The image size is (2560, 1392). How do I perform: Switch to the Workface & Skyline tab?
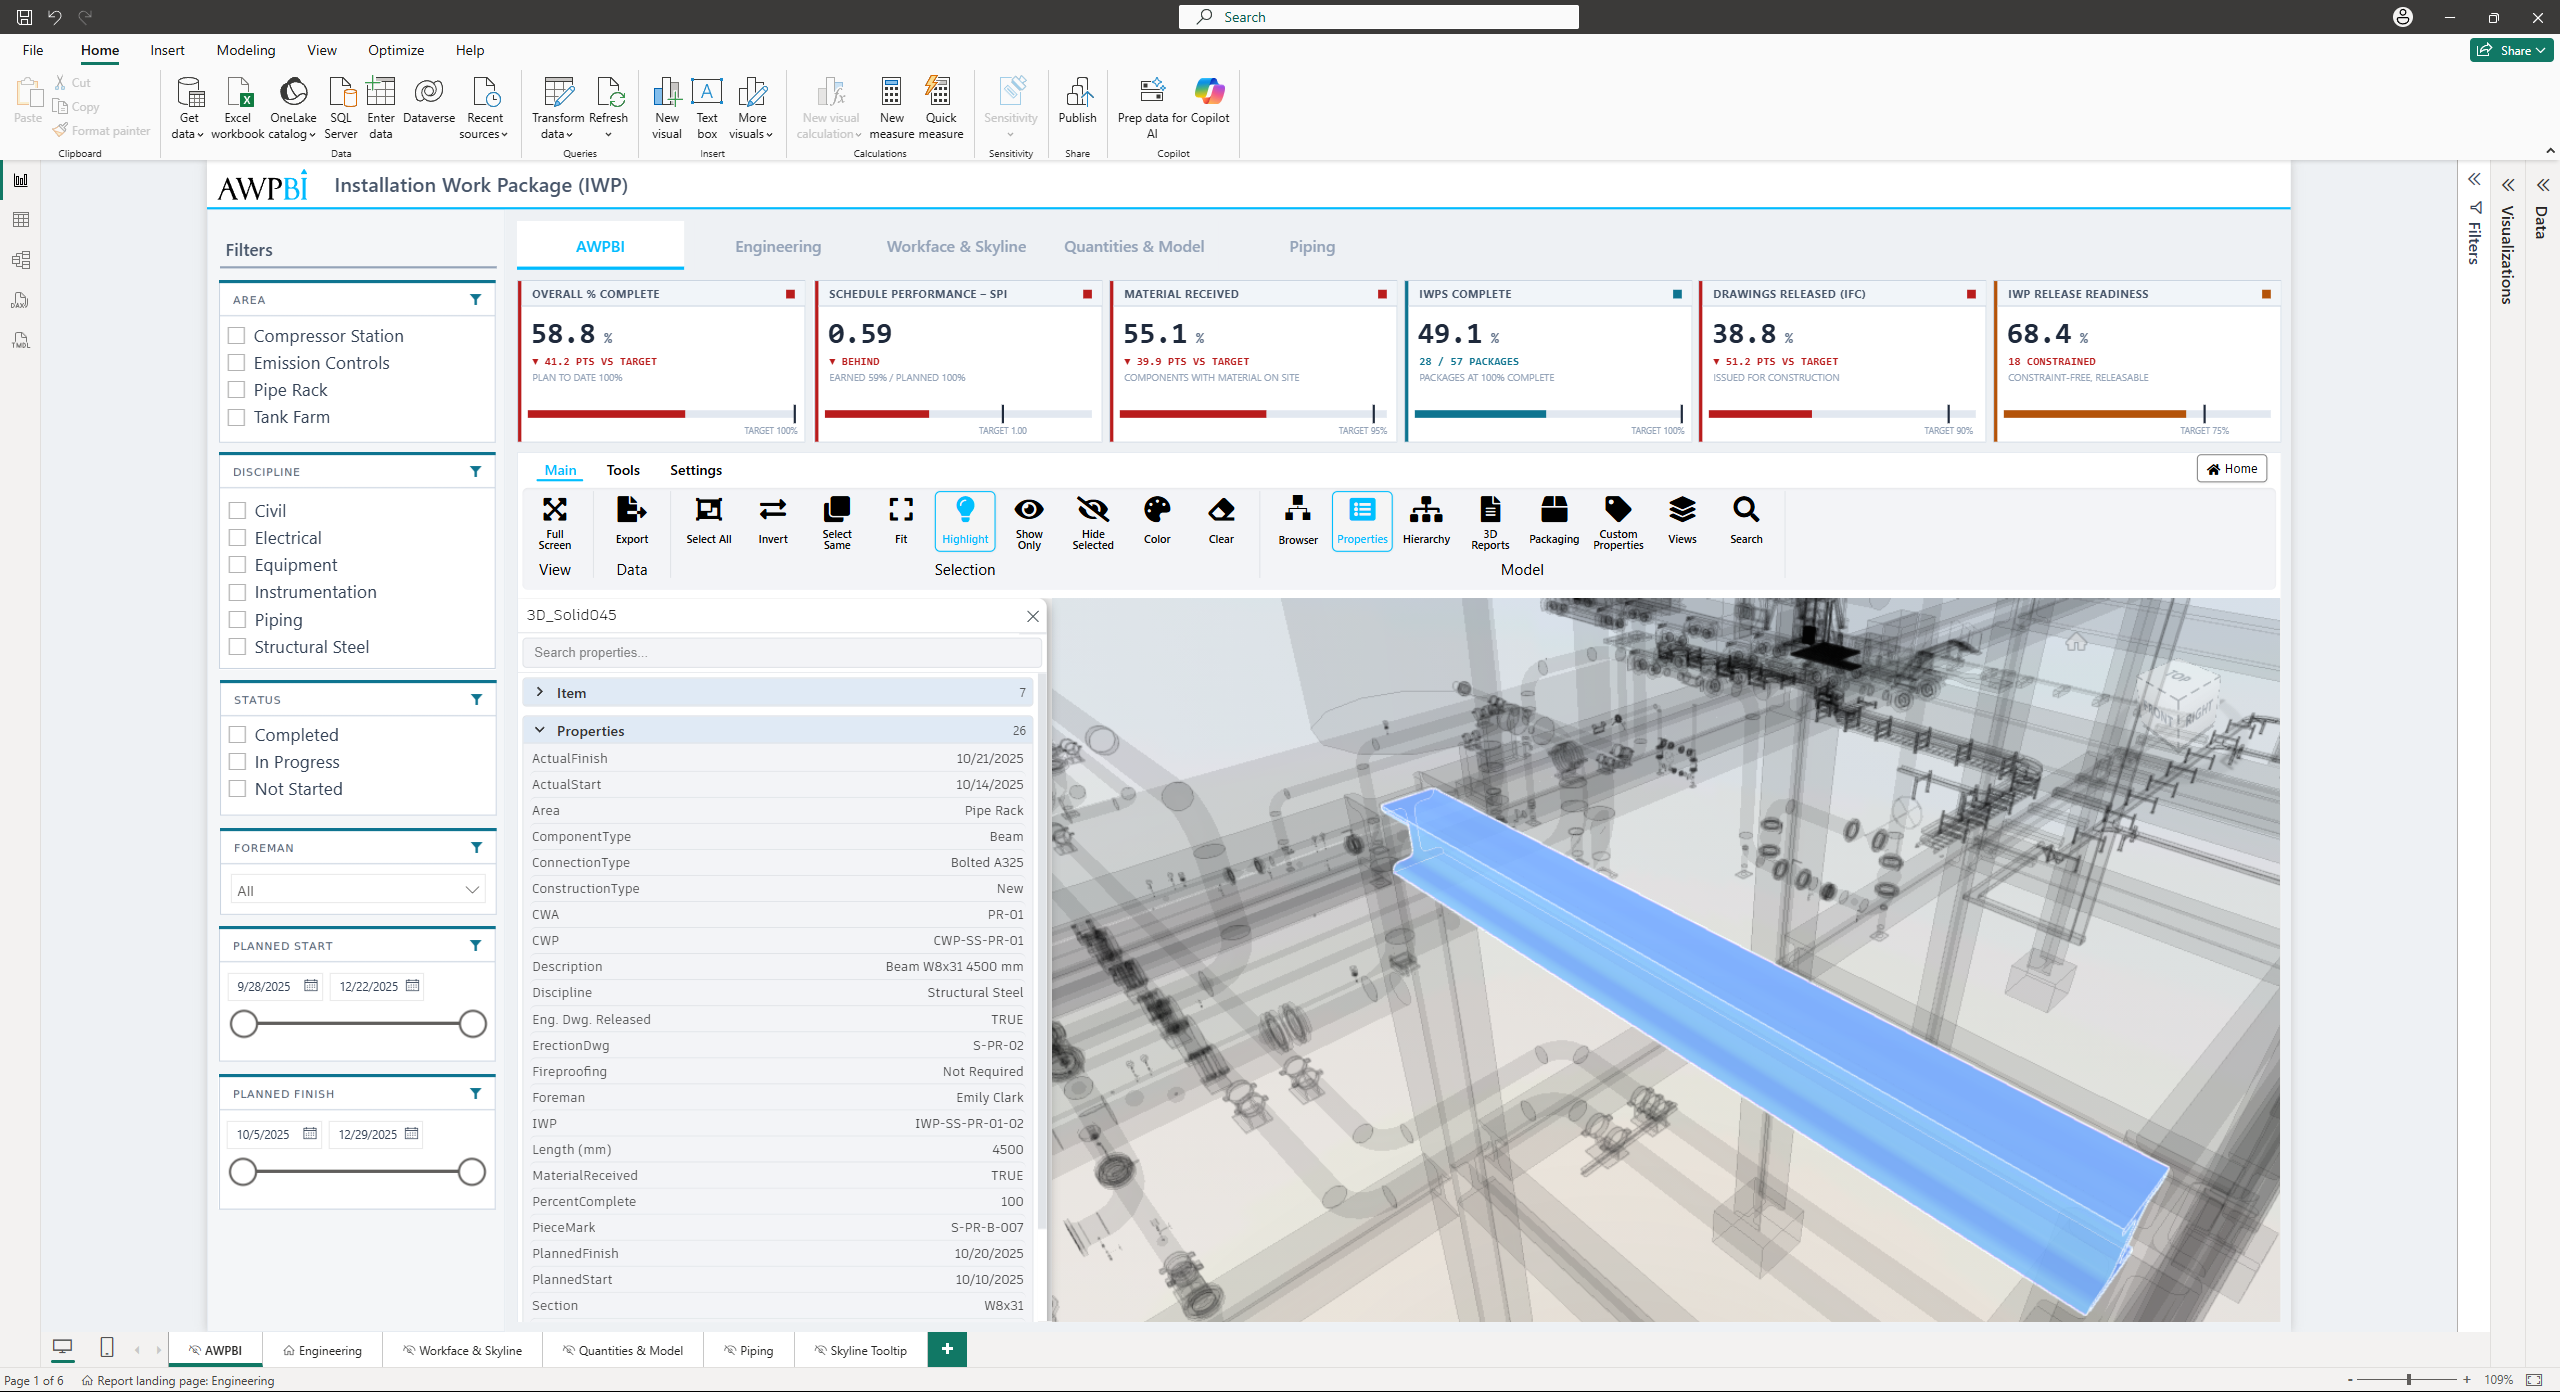click(956, 246)
